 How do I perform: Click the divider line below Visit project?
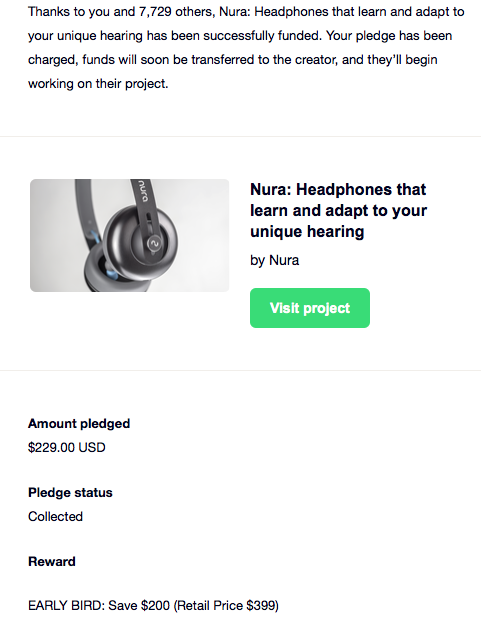(x=240, y=370)
